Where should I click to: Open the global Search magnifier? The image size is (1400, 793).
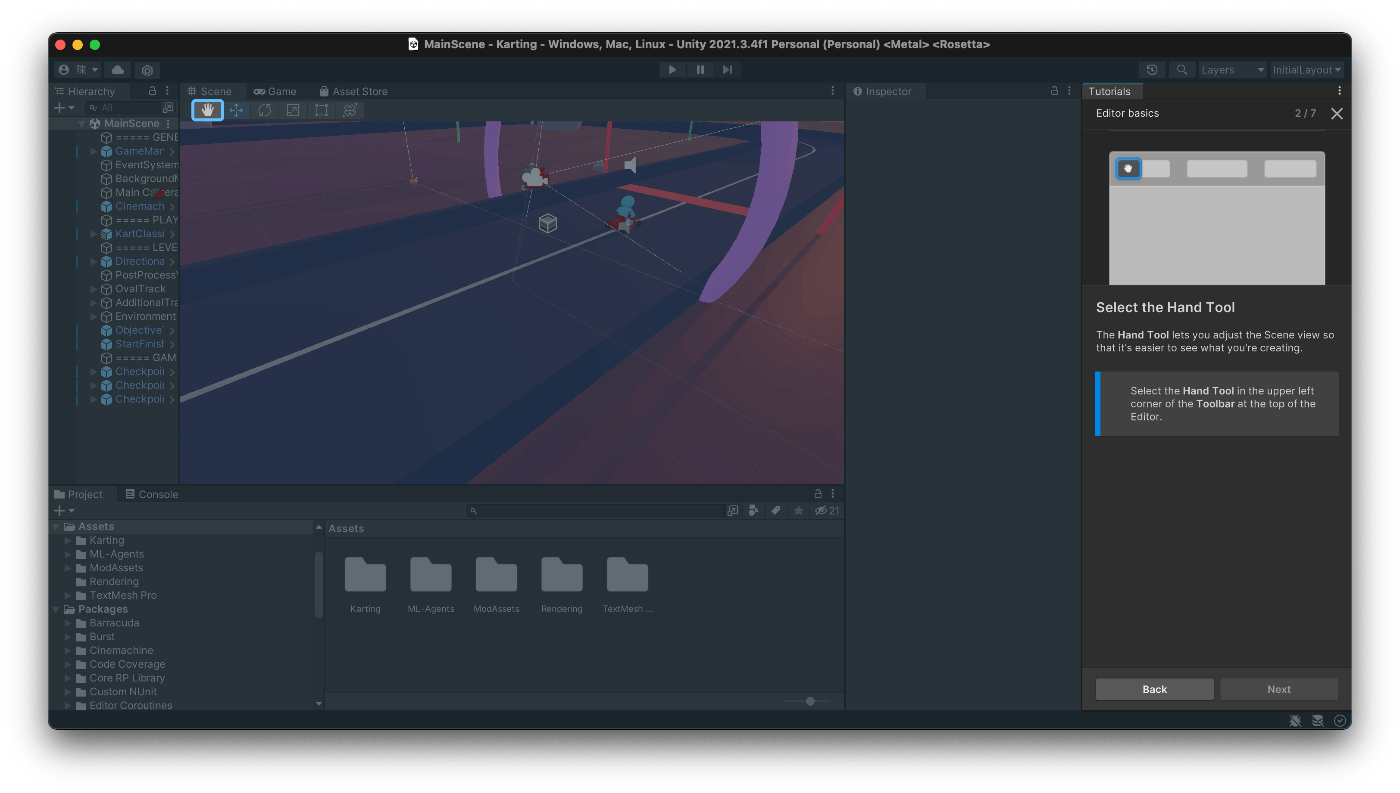pyautogui.click(x=1182, y=70)
